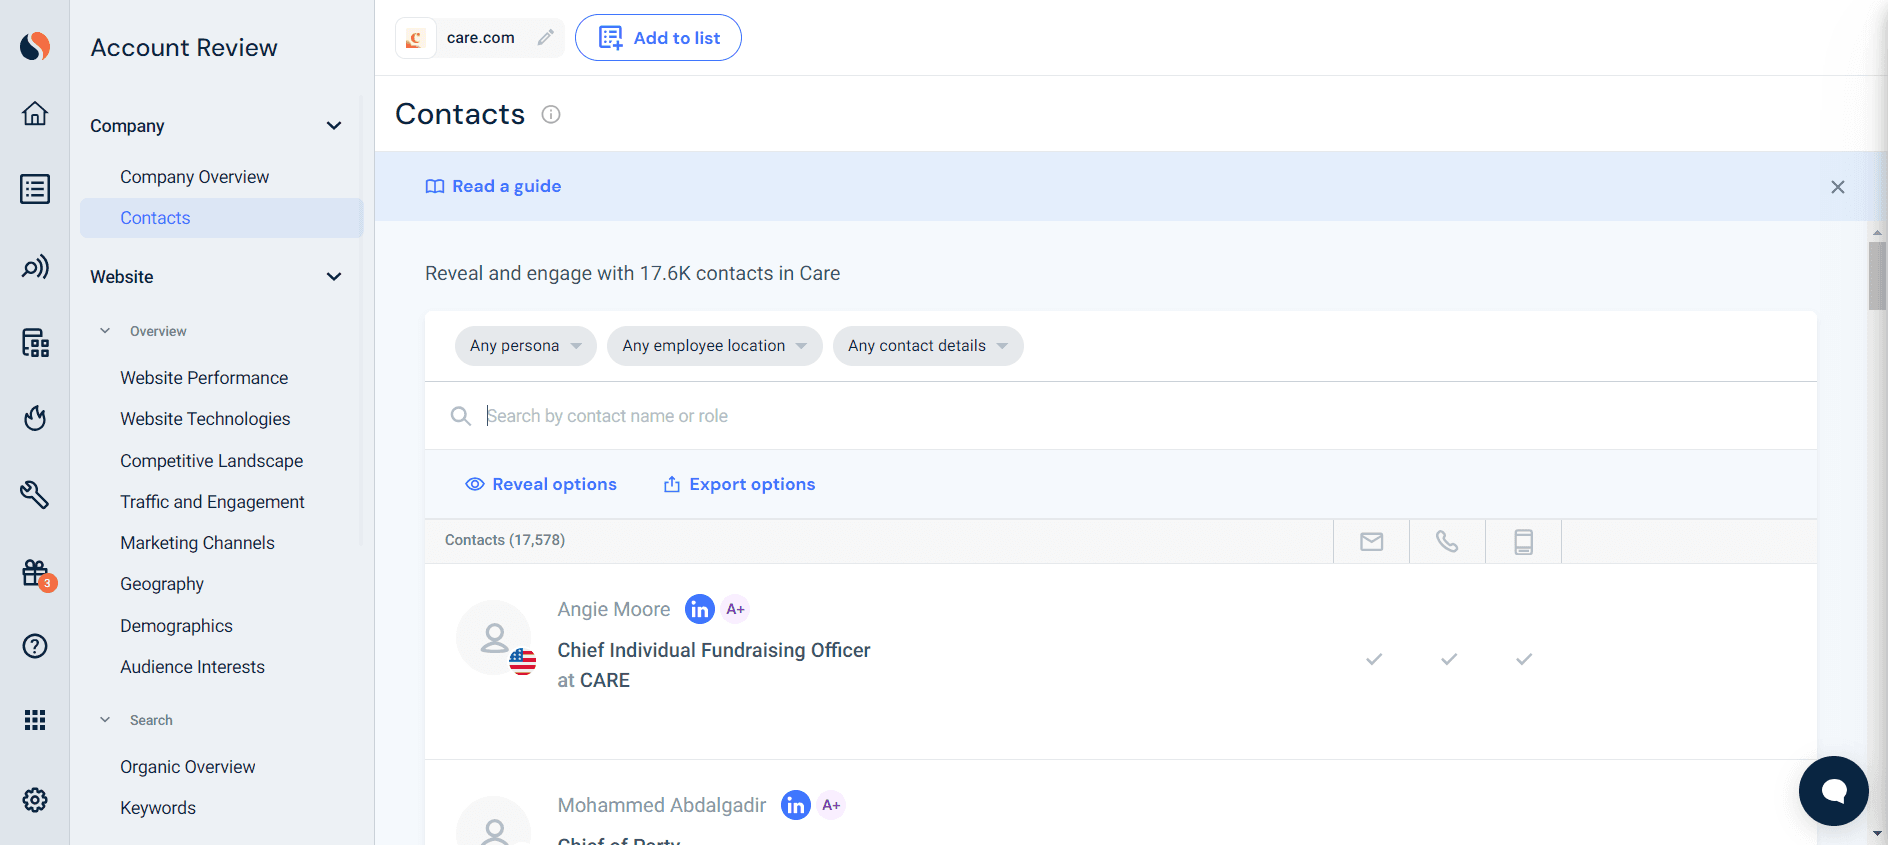Open Angie Moore's LinkedIn icon
This screenshot has width=1888, height=845.
pyautogui.click(x=700, y=609)
